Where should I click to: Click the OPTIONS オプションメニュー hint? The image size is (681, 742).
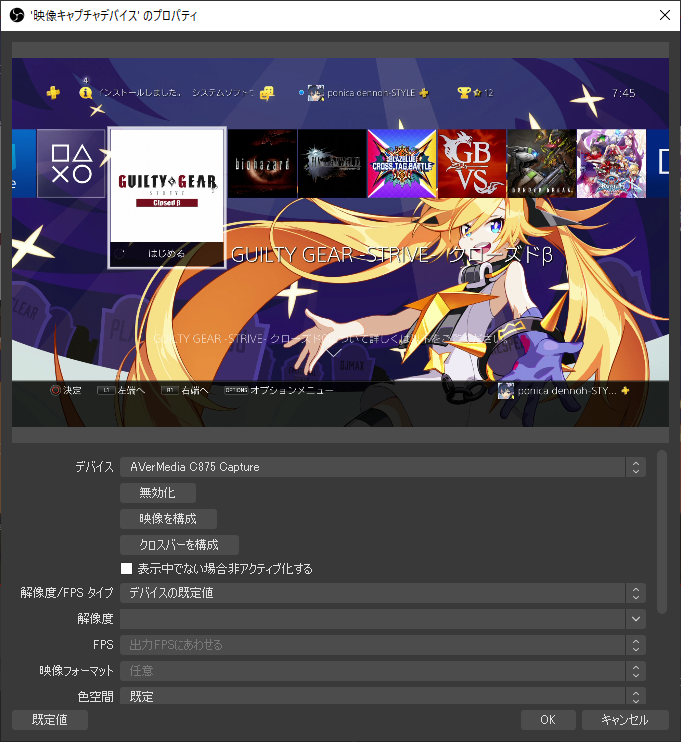click(279, 390)
